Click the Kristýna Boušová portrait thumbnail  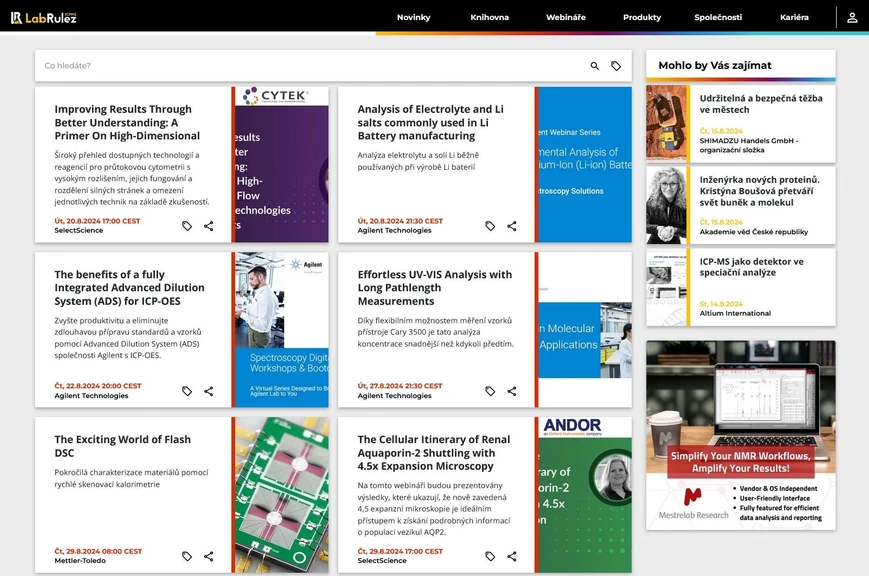click(666, 205)
